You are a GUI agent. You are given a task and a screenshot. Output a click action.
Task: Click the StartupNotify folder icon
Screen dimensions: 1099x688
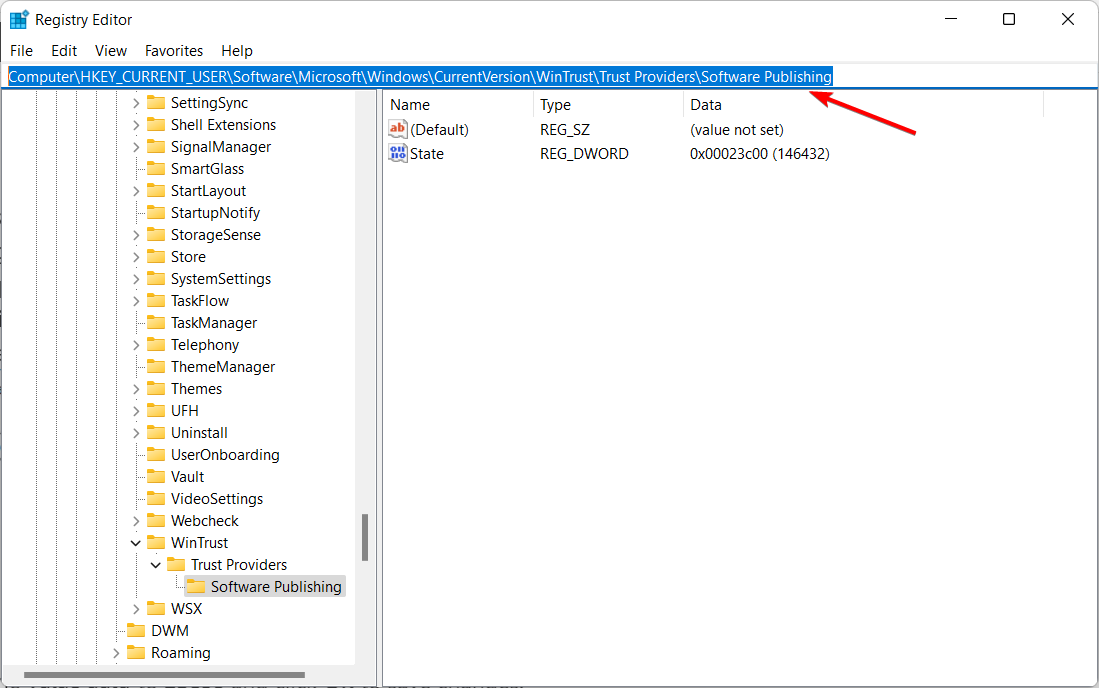coord(156,213)
